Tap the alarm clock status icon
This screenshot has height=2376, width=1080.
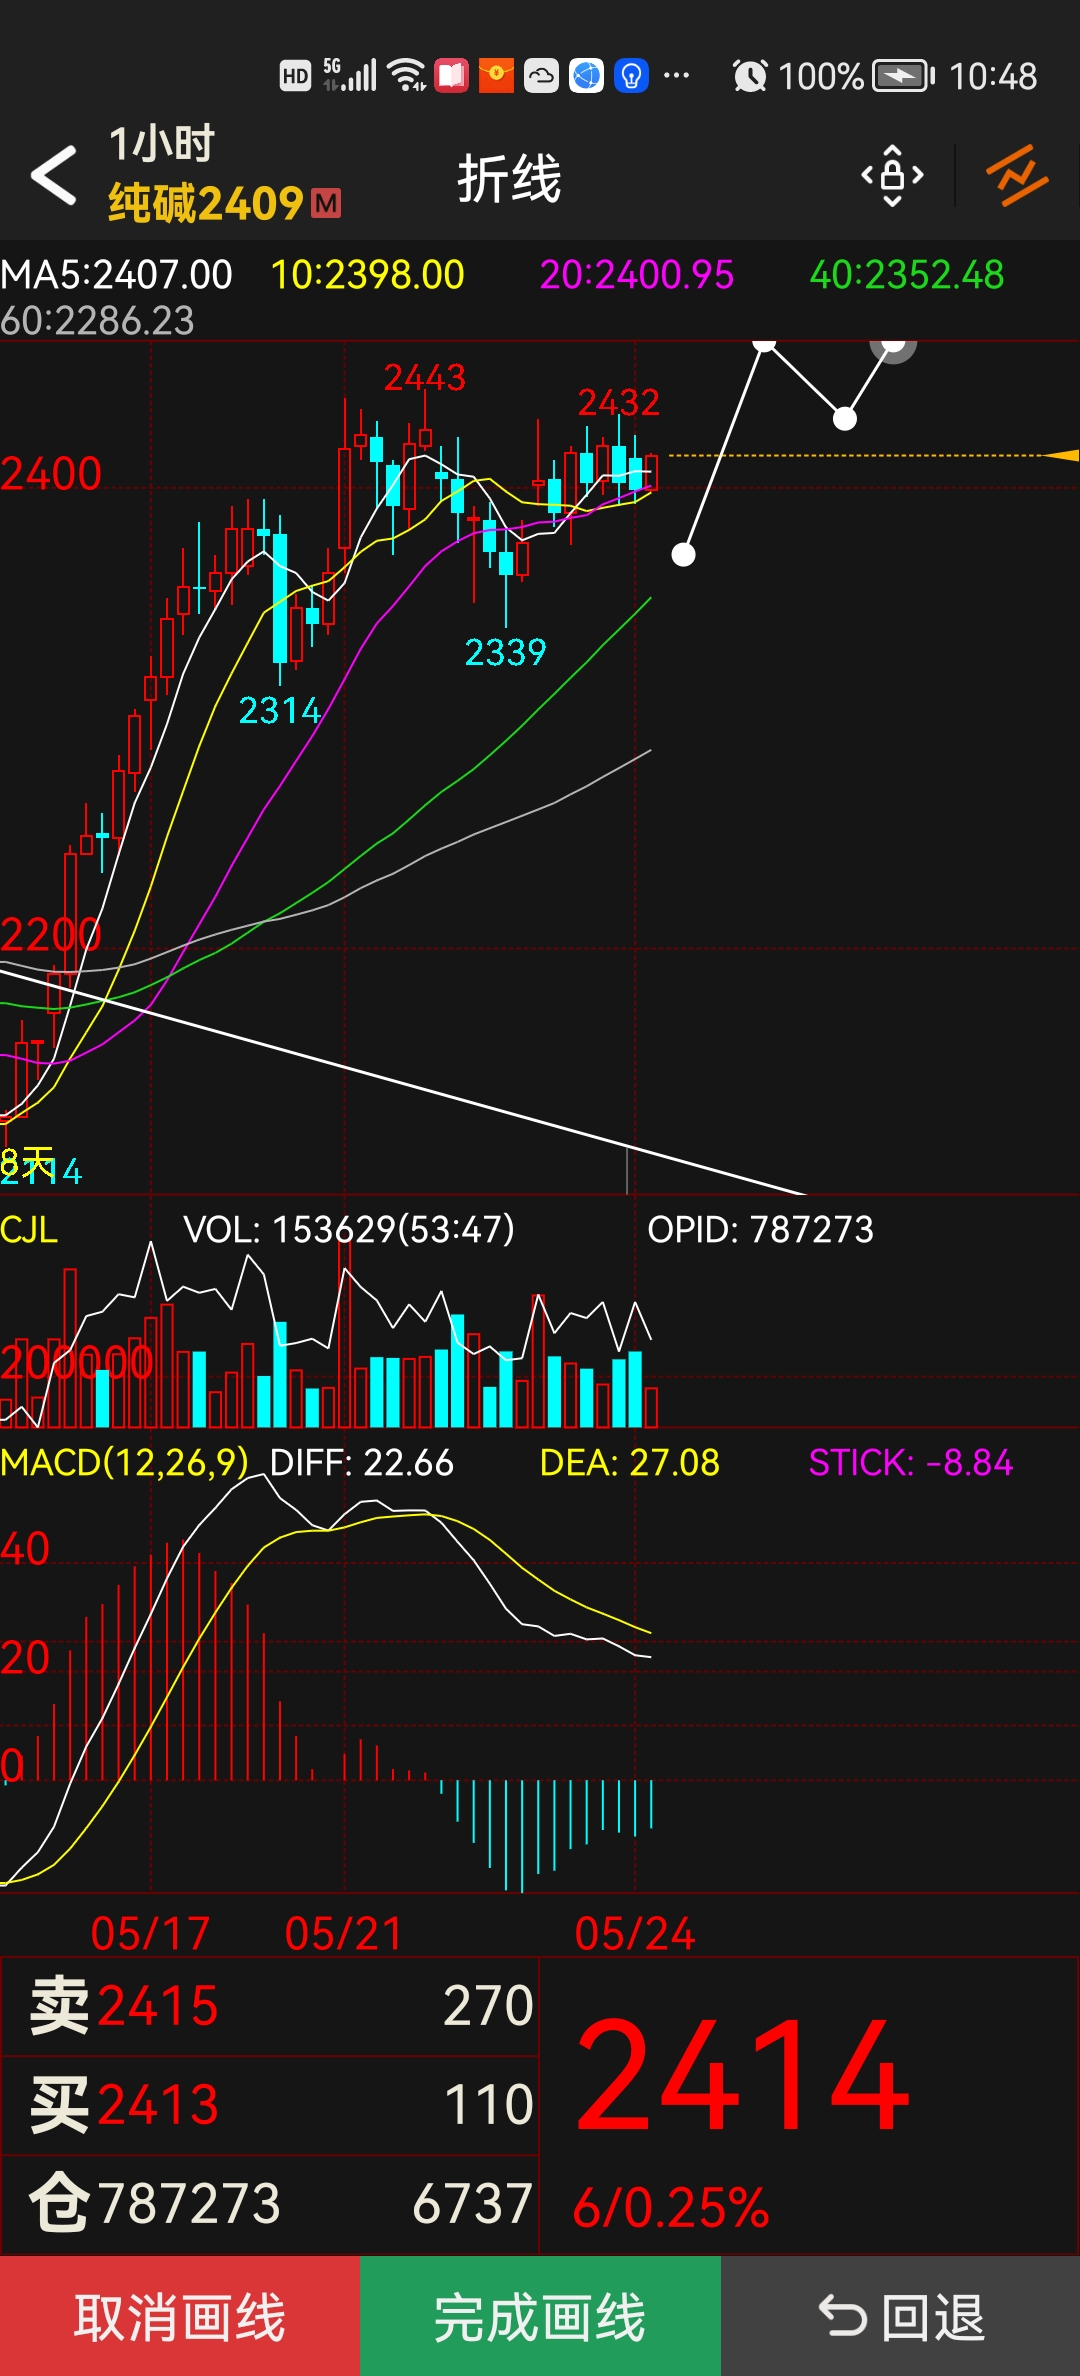click(749, 76)
